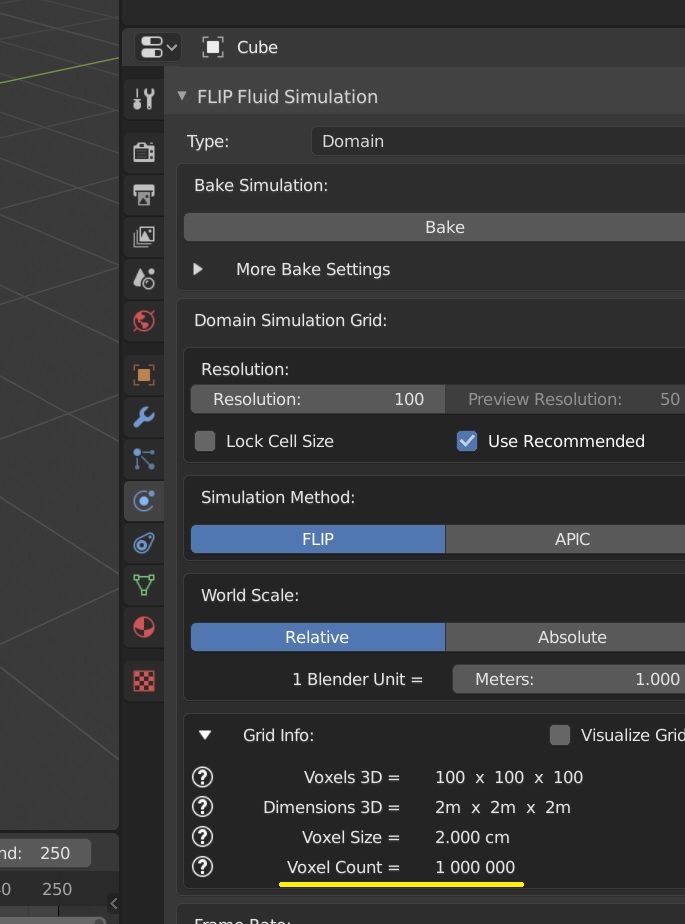Viewport: 685px width, 924px height.
Task: Select the World properties globe icon
Action: [x=143, y=320]
